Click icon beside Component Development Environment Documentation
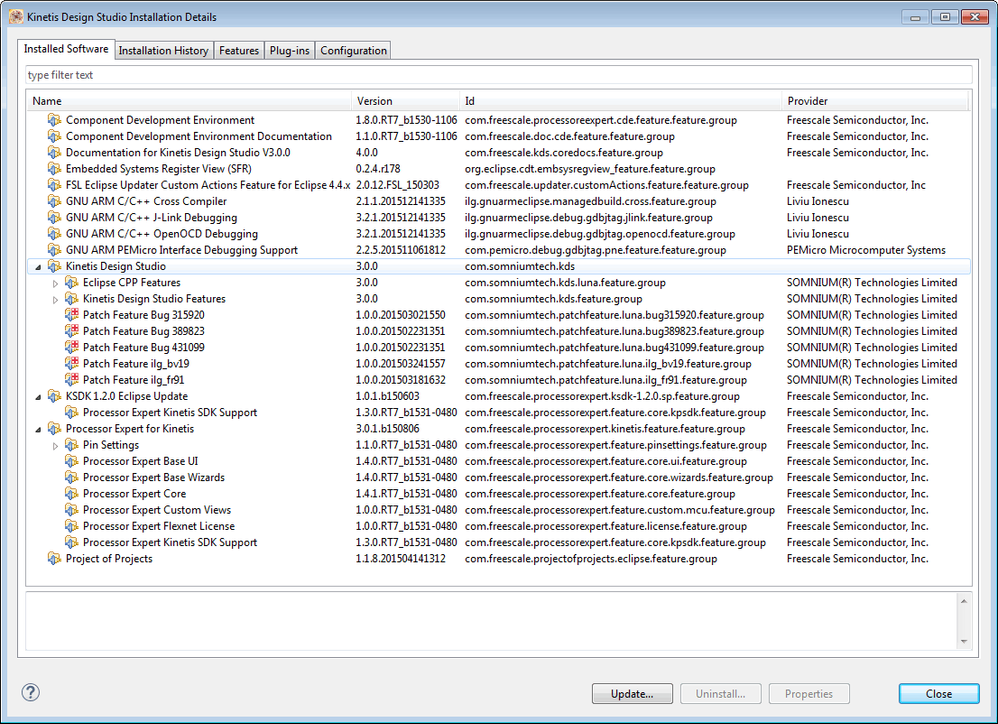This screenshot has height=724, width=998. pos(55,136)
